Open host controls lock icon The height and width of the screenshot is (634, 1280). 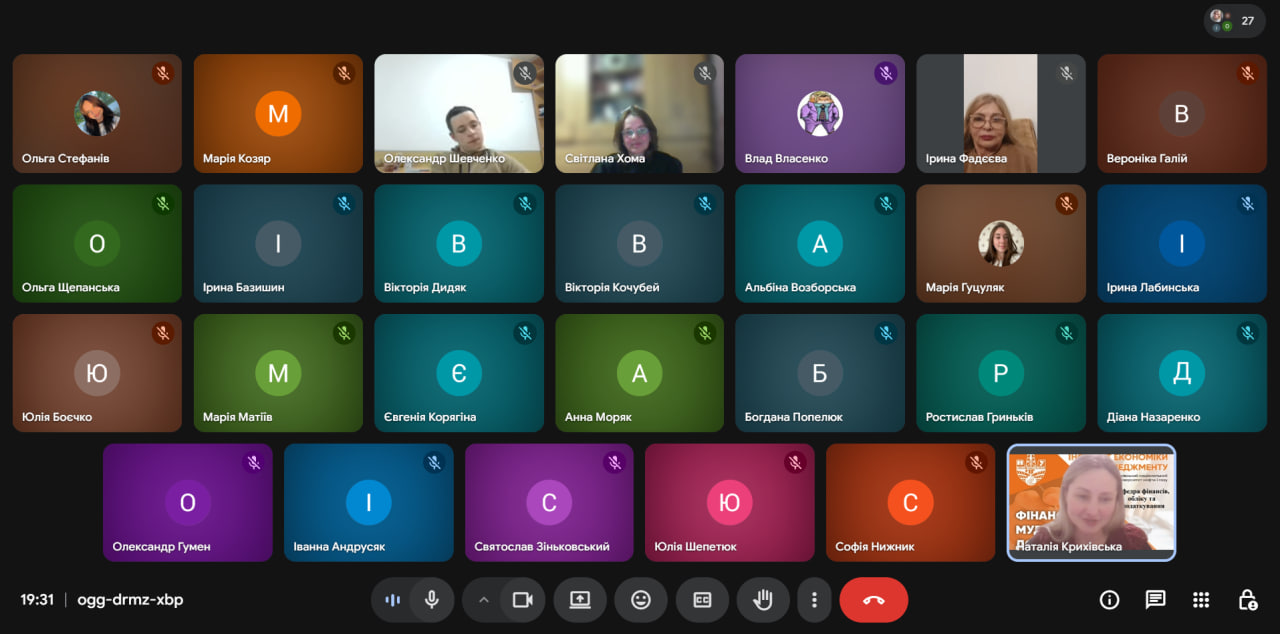click(x=1247, y=600)
